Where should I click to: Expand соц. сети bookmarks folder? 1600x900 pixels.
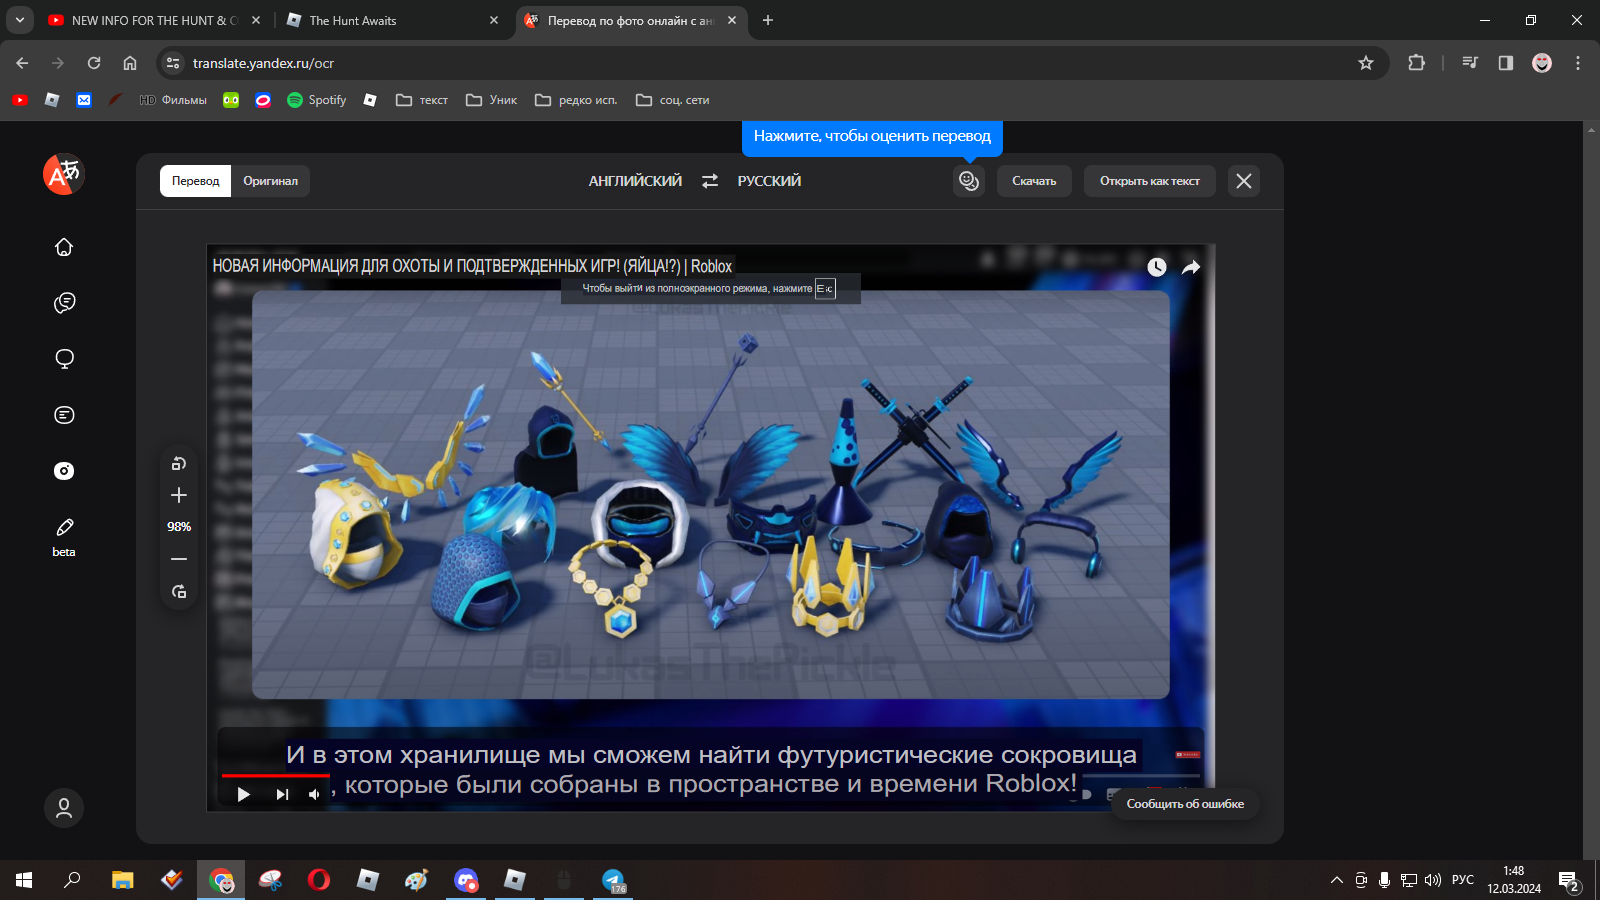pos(673,100)
